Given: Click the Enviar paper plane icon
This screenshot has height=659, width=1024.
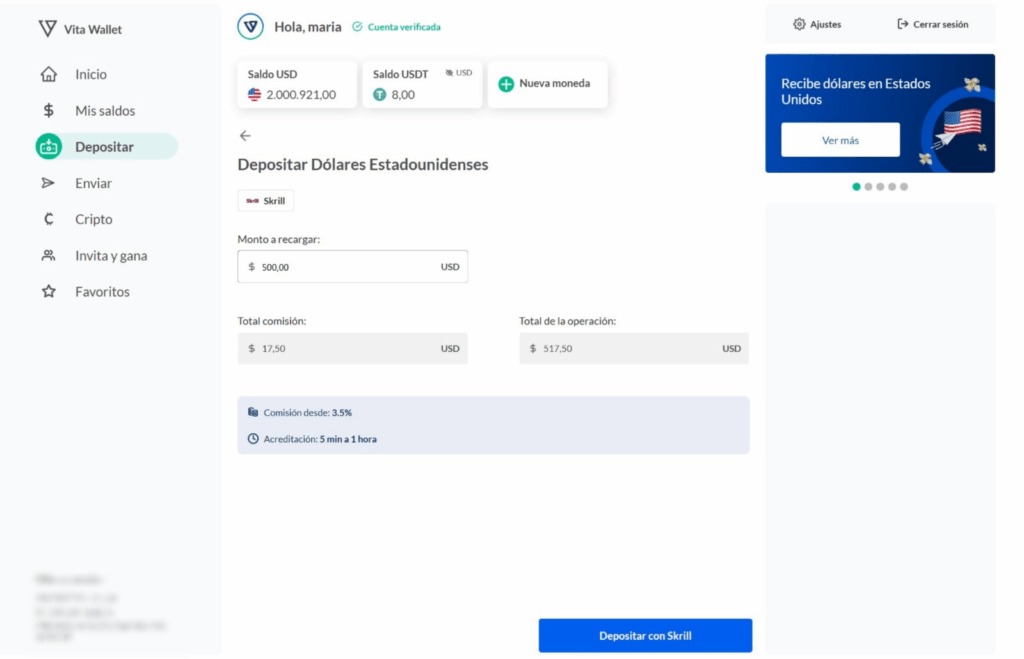Looking at the screenshot, I should click(48, 183).
